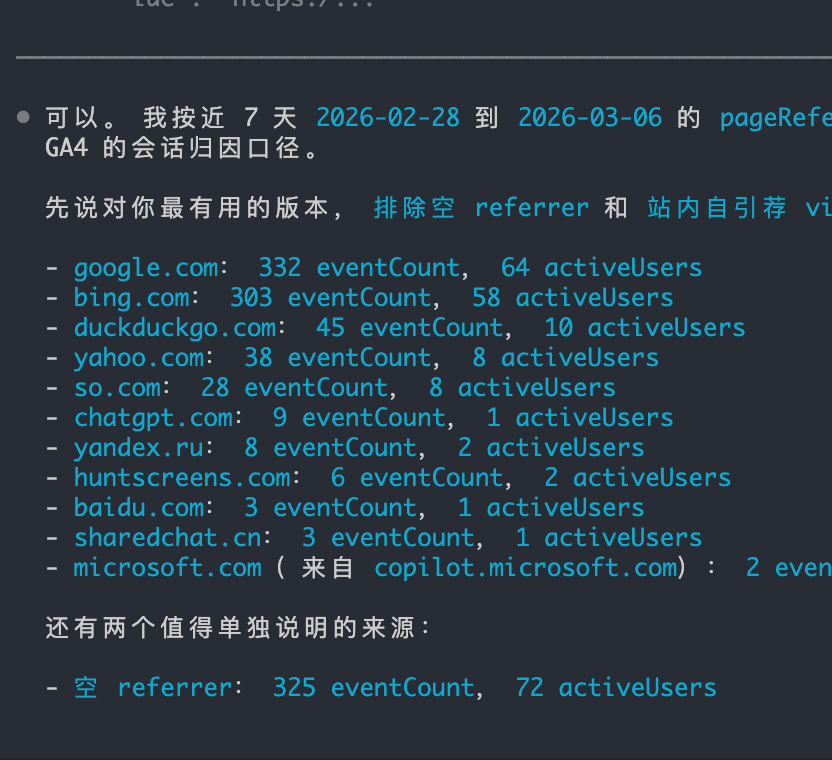Click the baidu.com referrer entry
832x760 pixels.
coord(139,508)
